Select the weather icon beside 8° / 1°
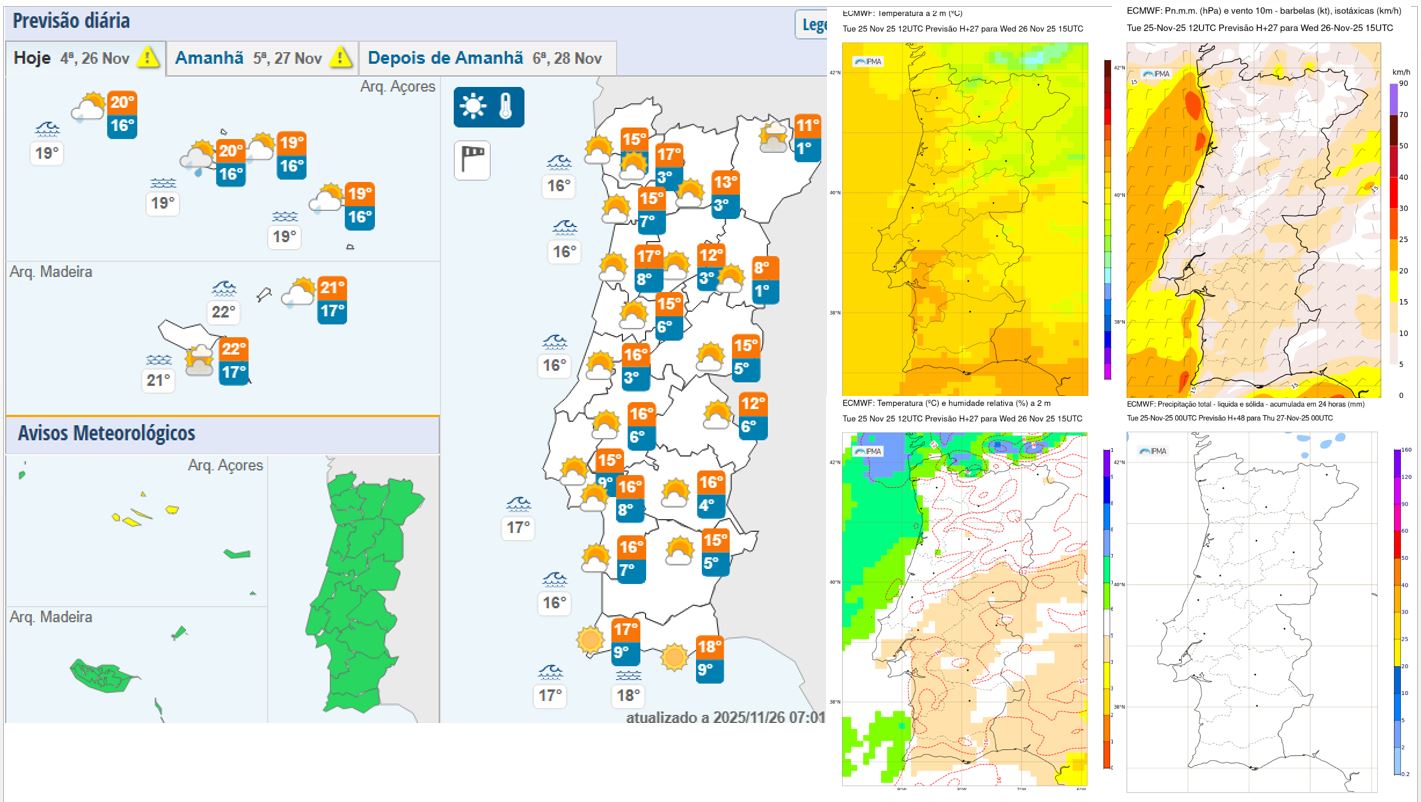The height and width of the screenshot is (802, 1421). (731, 279)
